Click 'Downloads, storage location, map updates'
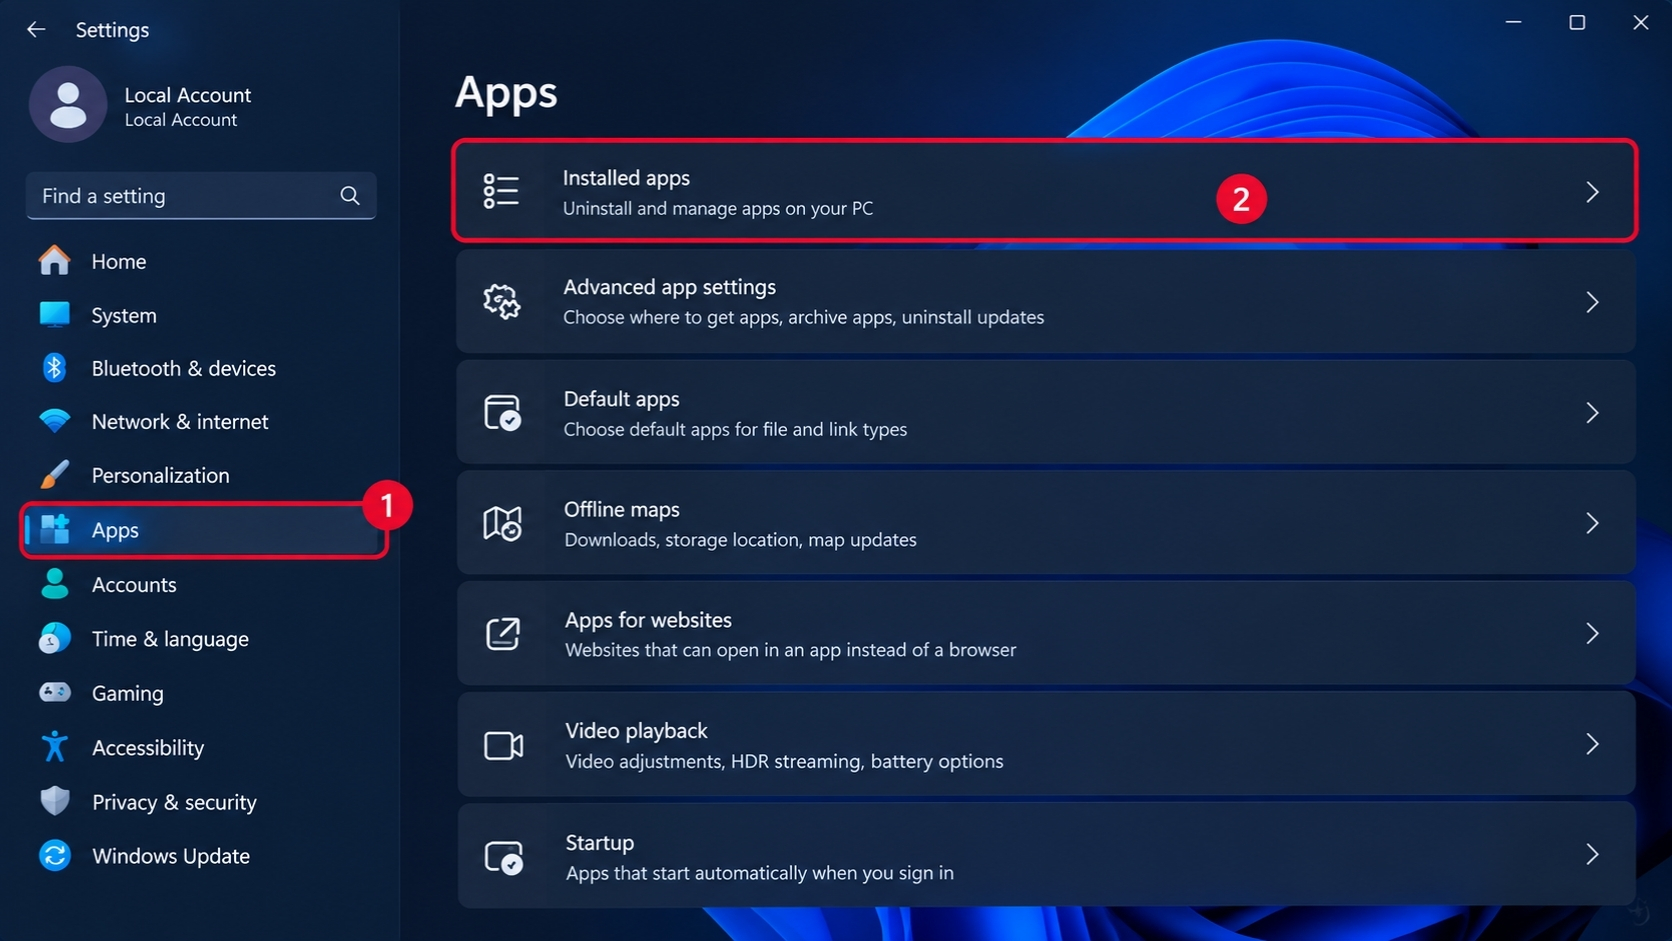This screenshot has height=941, width=1672. 740,539
